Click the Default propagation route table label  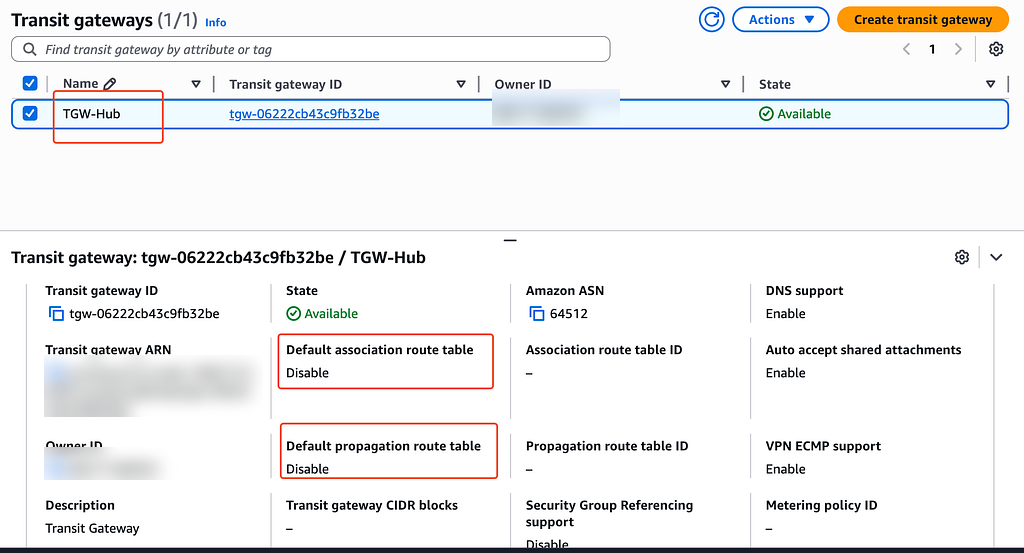click(x=383, y=446)
